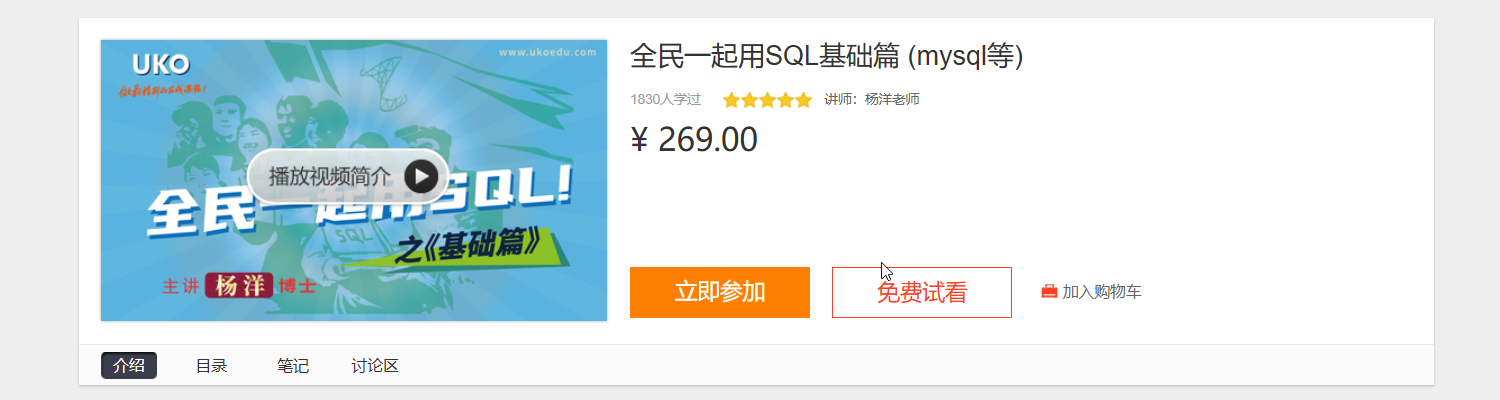
Task: Click the play icon on video preview
Action: pos(421,176)
